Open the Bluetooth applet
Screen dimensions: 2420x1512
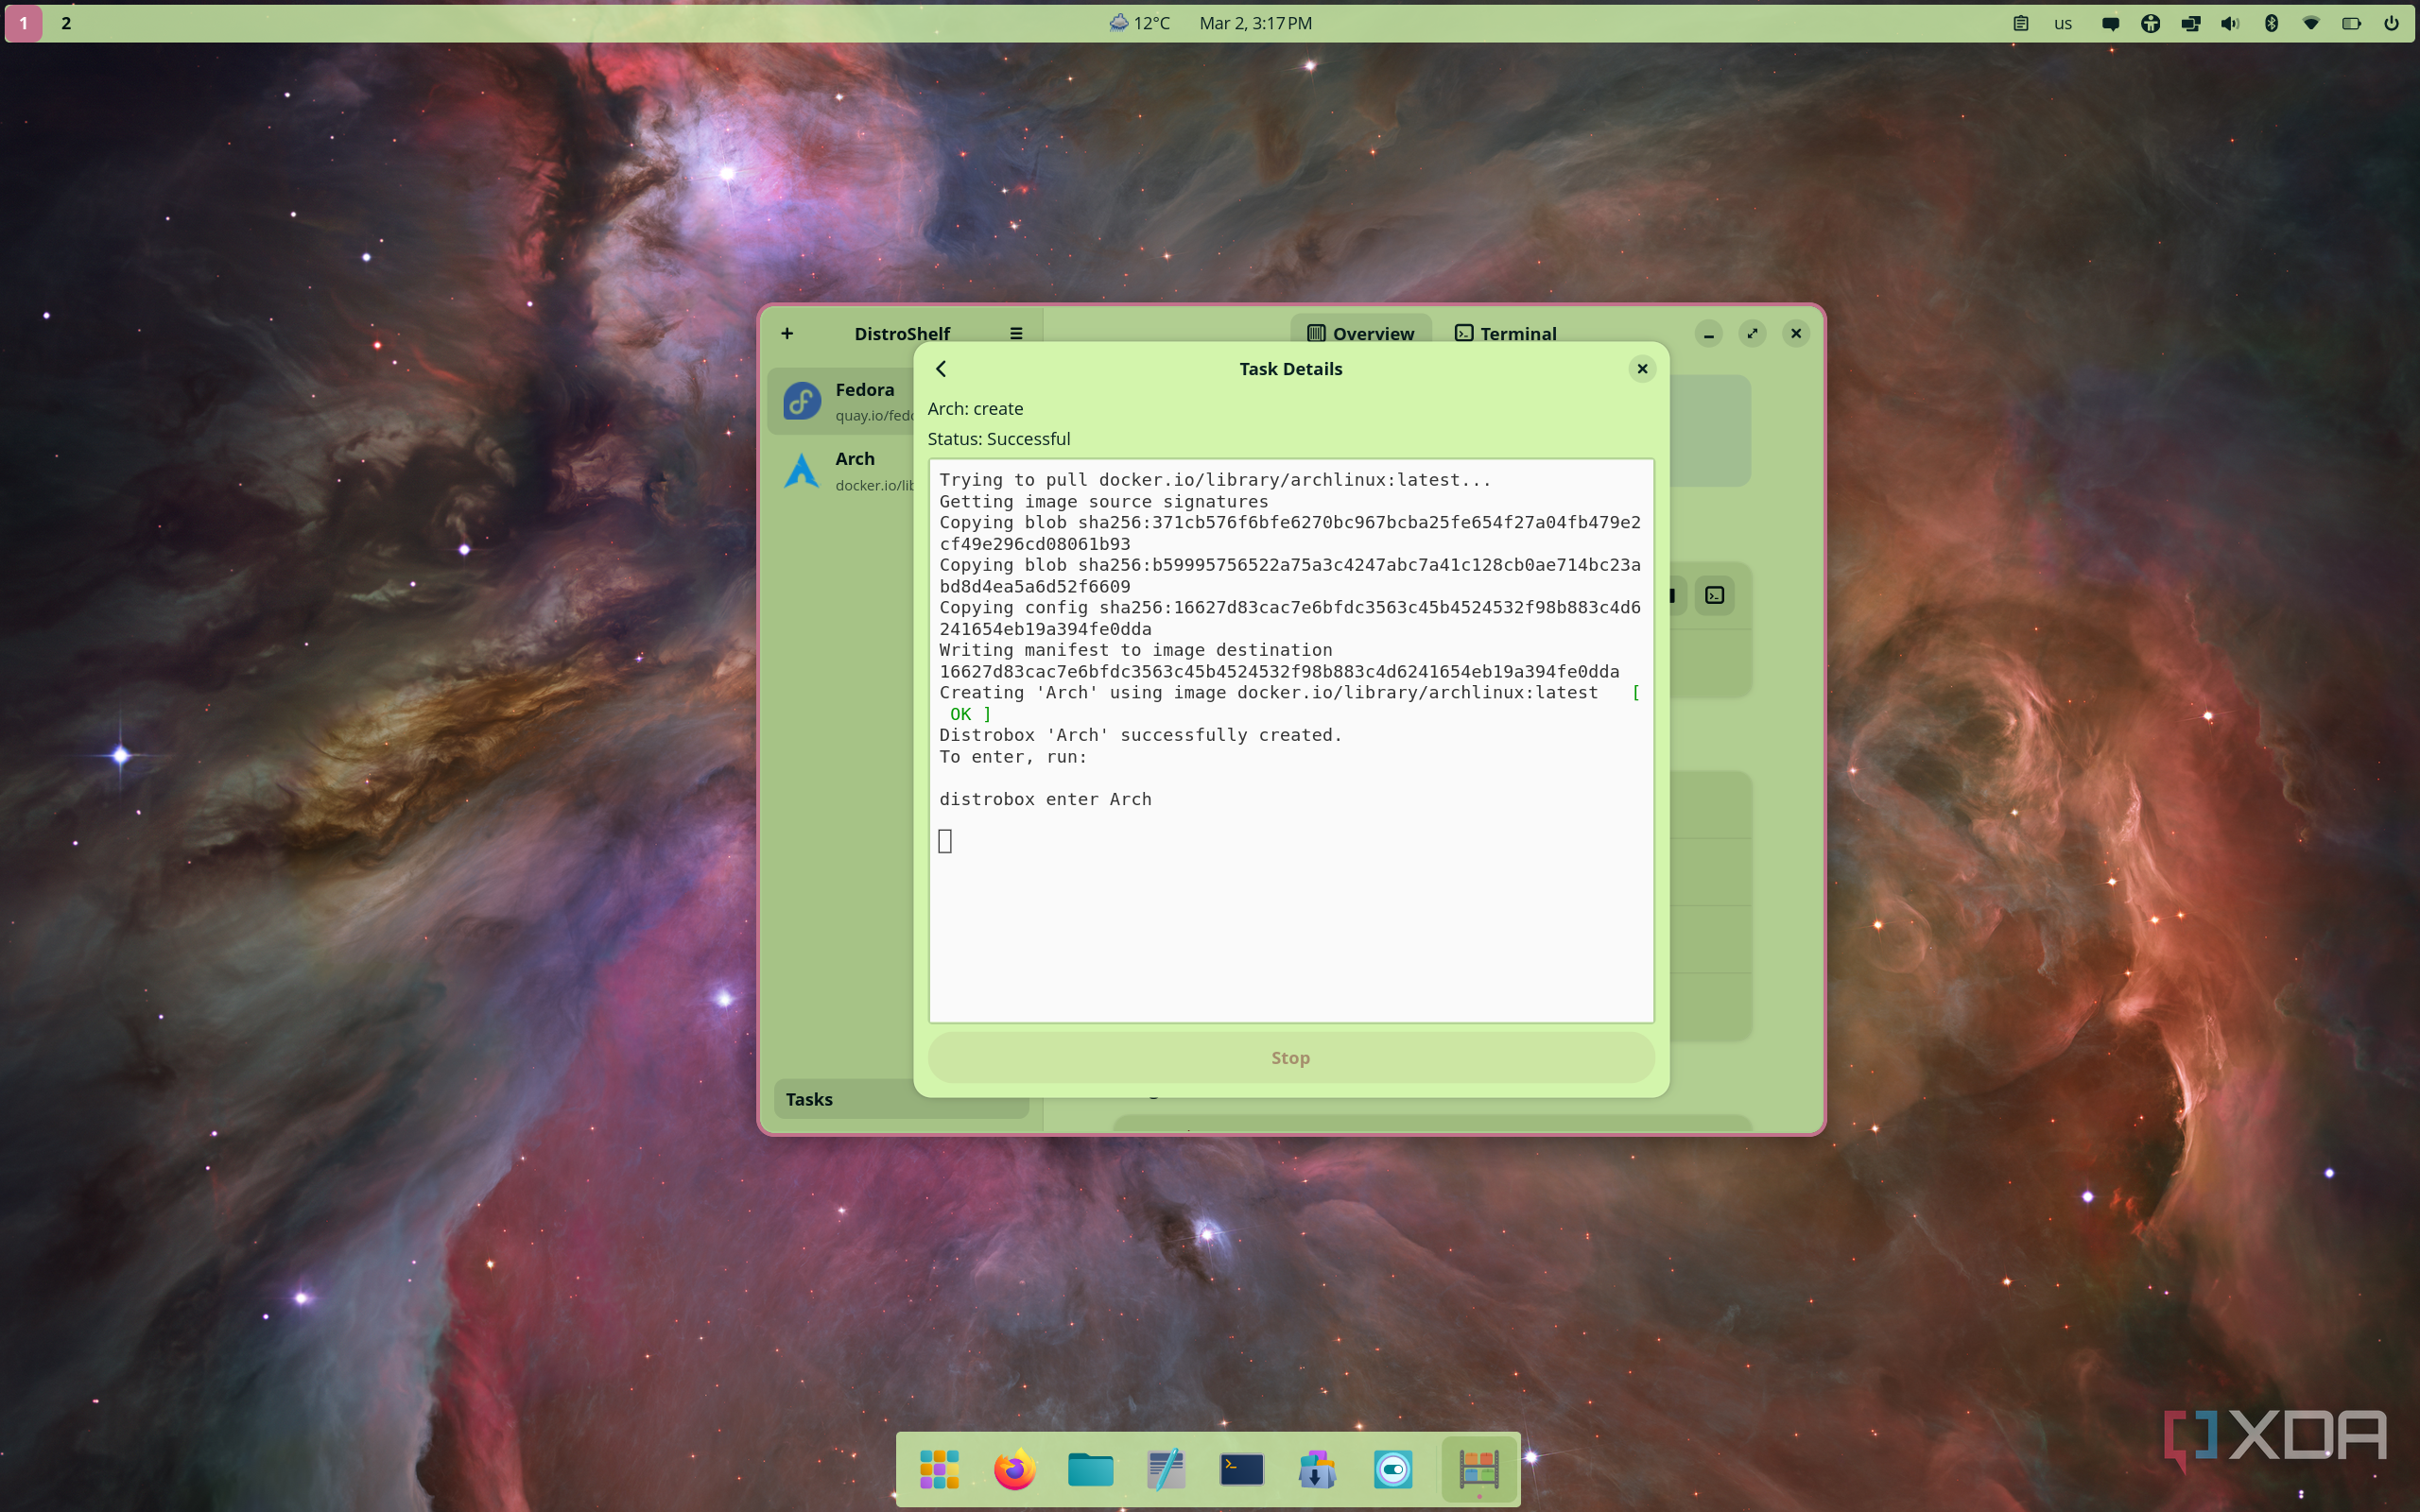(2271, 23)
